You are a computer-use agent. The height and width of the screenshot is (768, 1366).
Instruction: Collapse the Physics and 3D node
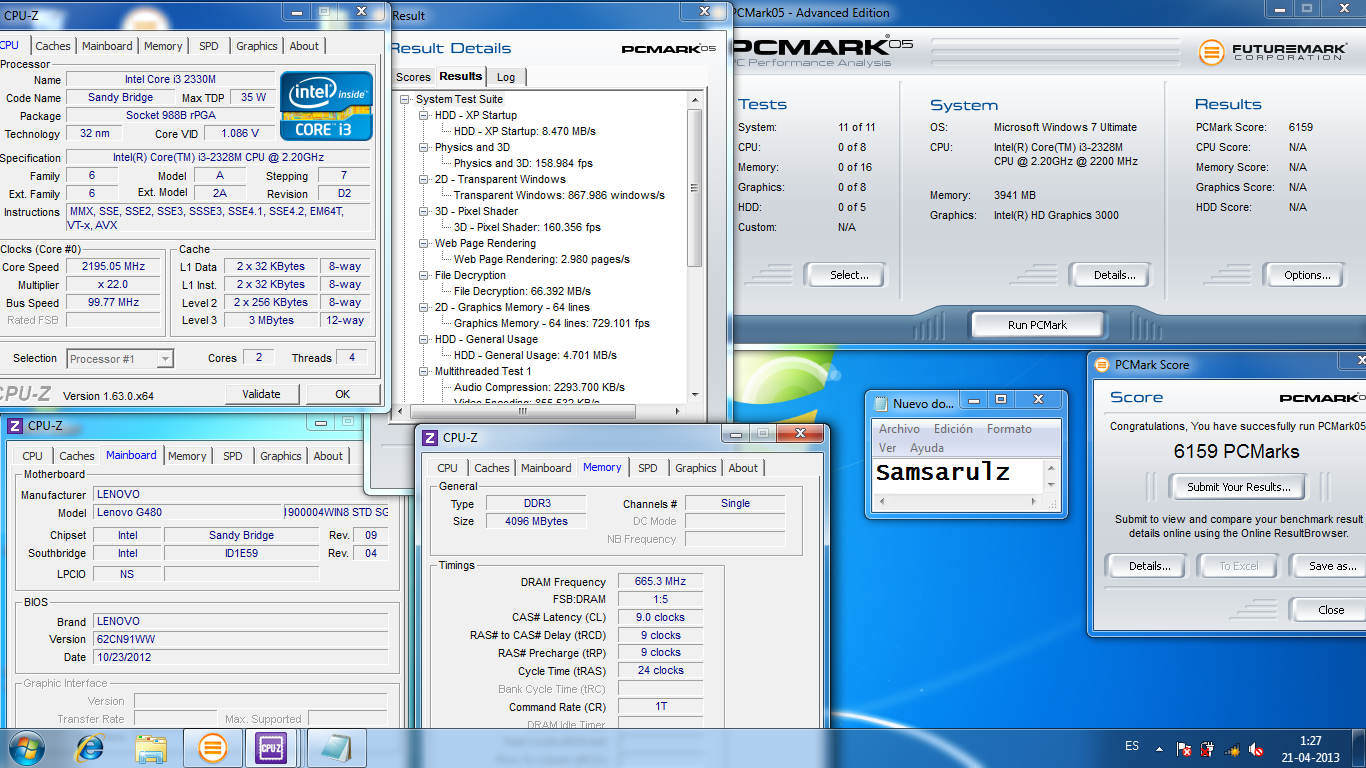click(424, 147)
